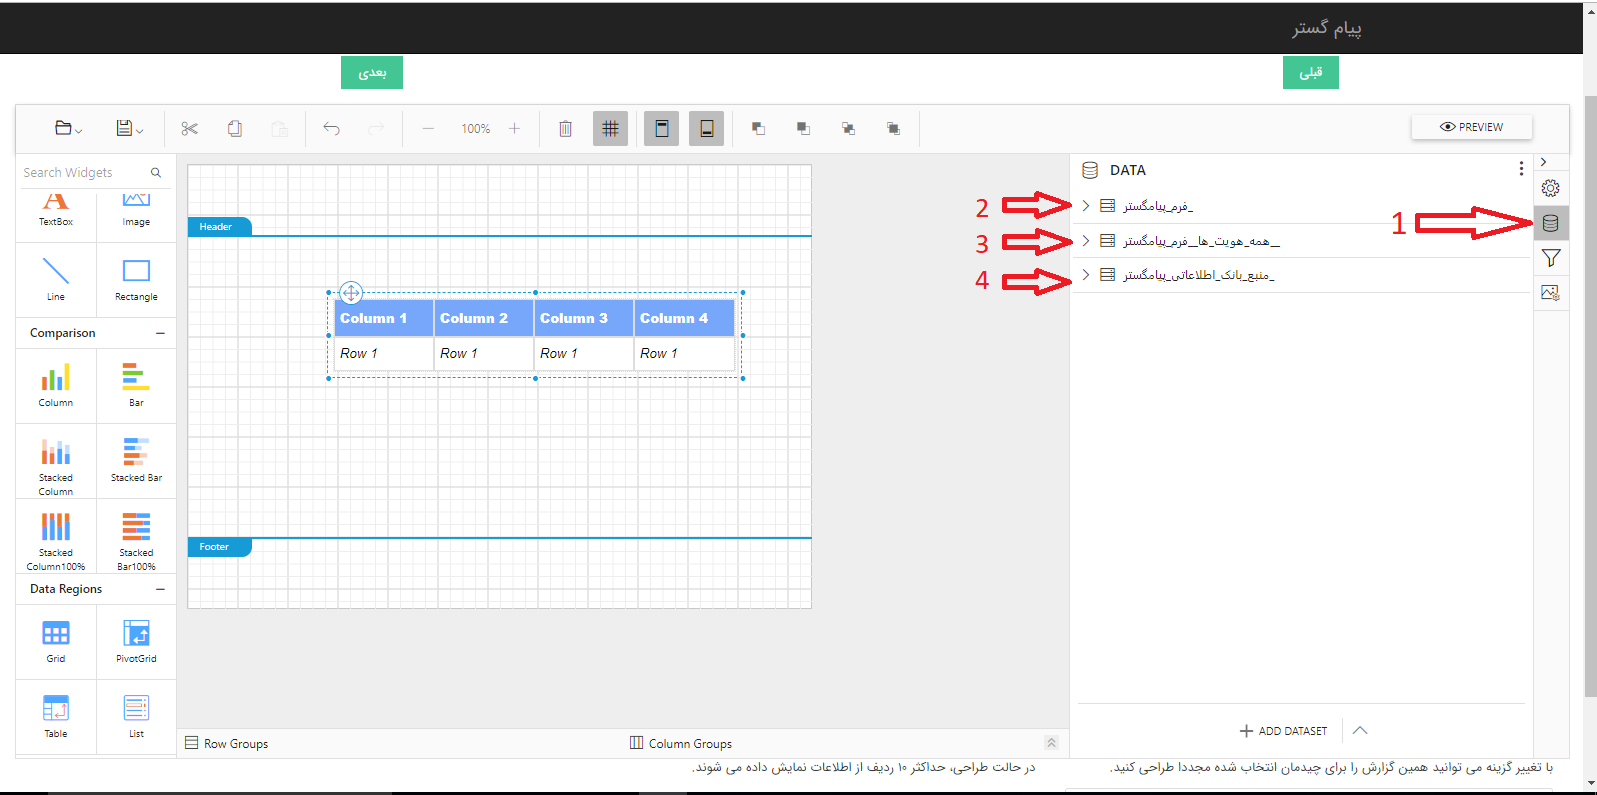Viewport: 1597px width, 795px height.
Task: Select the Stacked Bar chart widget
Action: pyautogui.click(x=136, y=459)
